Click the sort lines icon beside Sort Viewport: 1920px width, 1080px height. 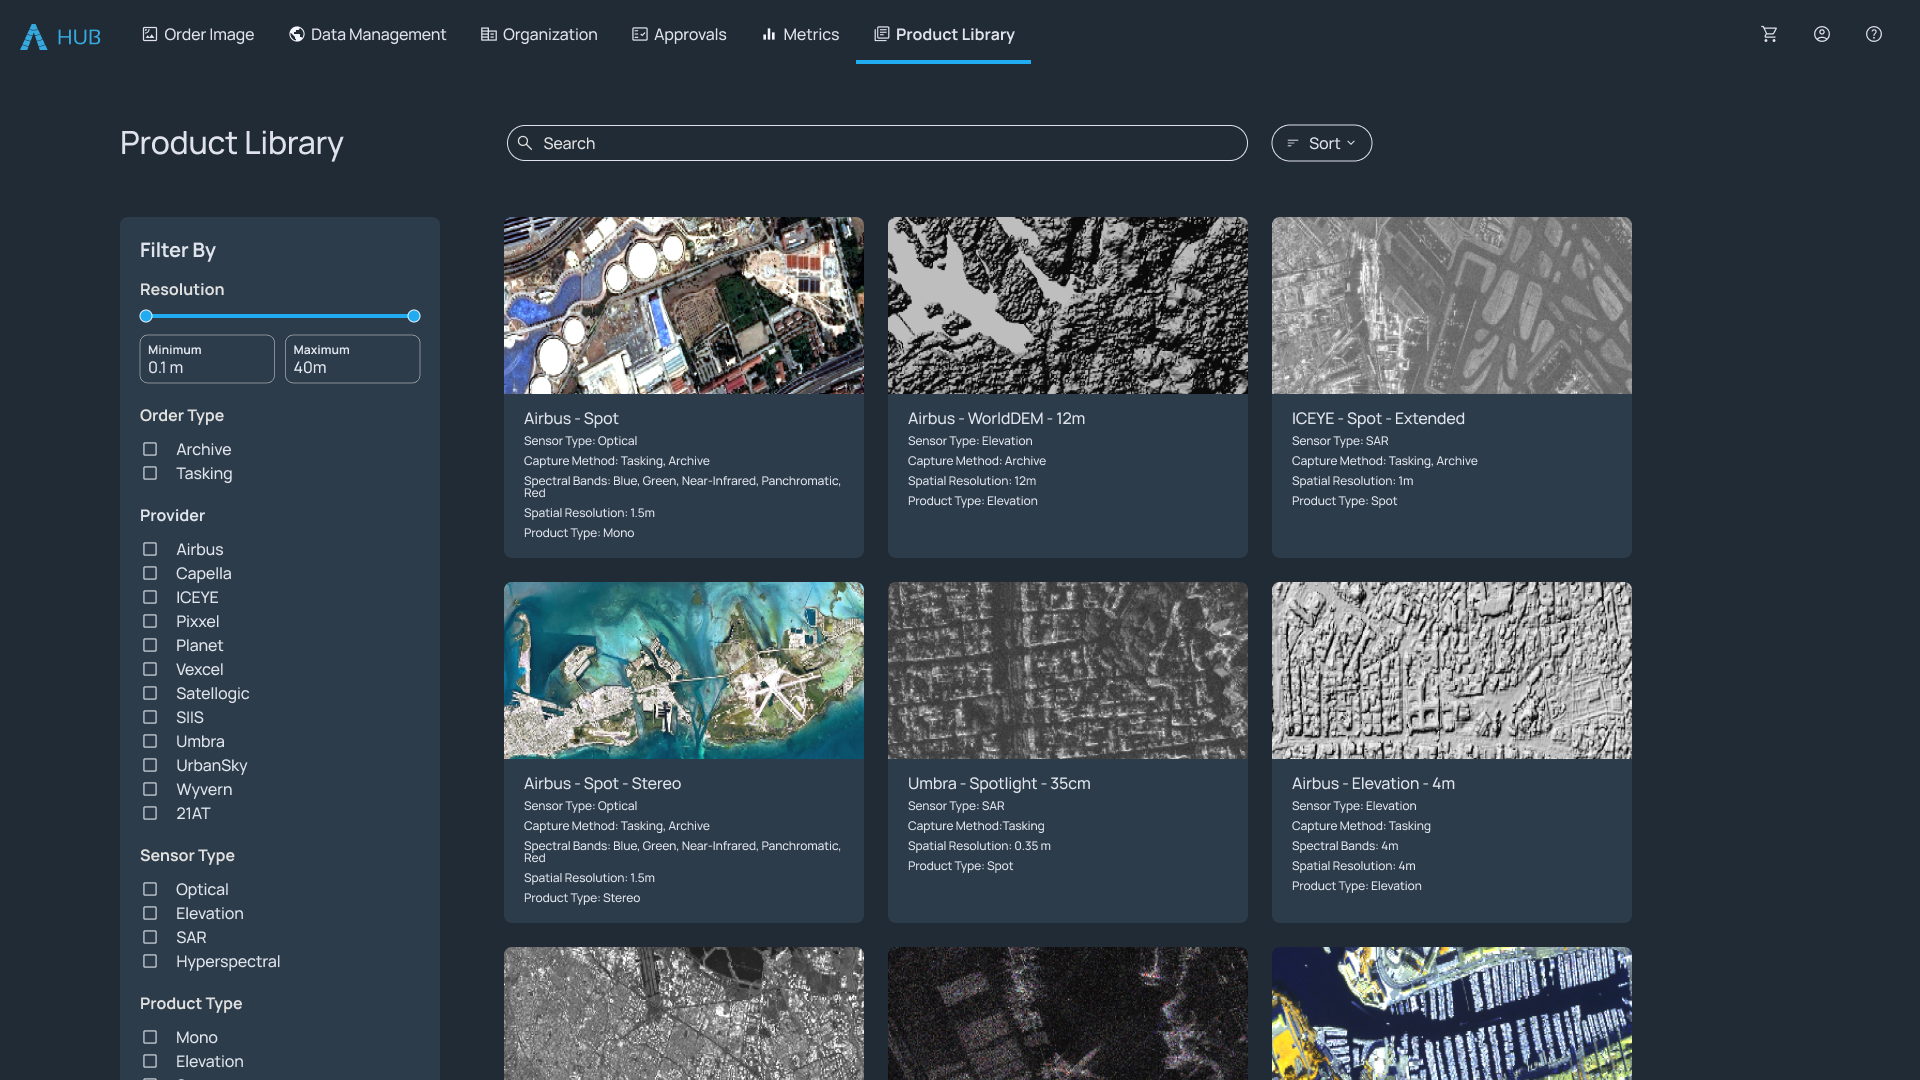(x=1292, y=143)
